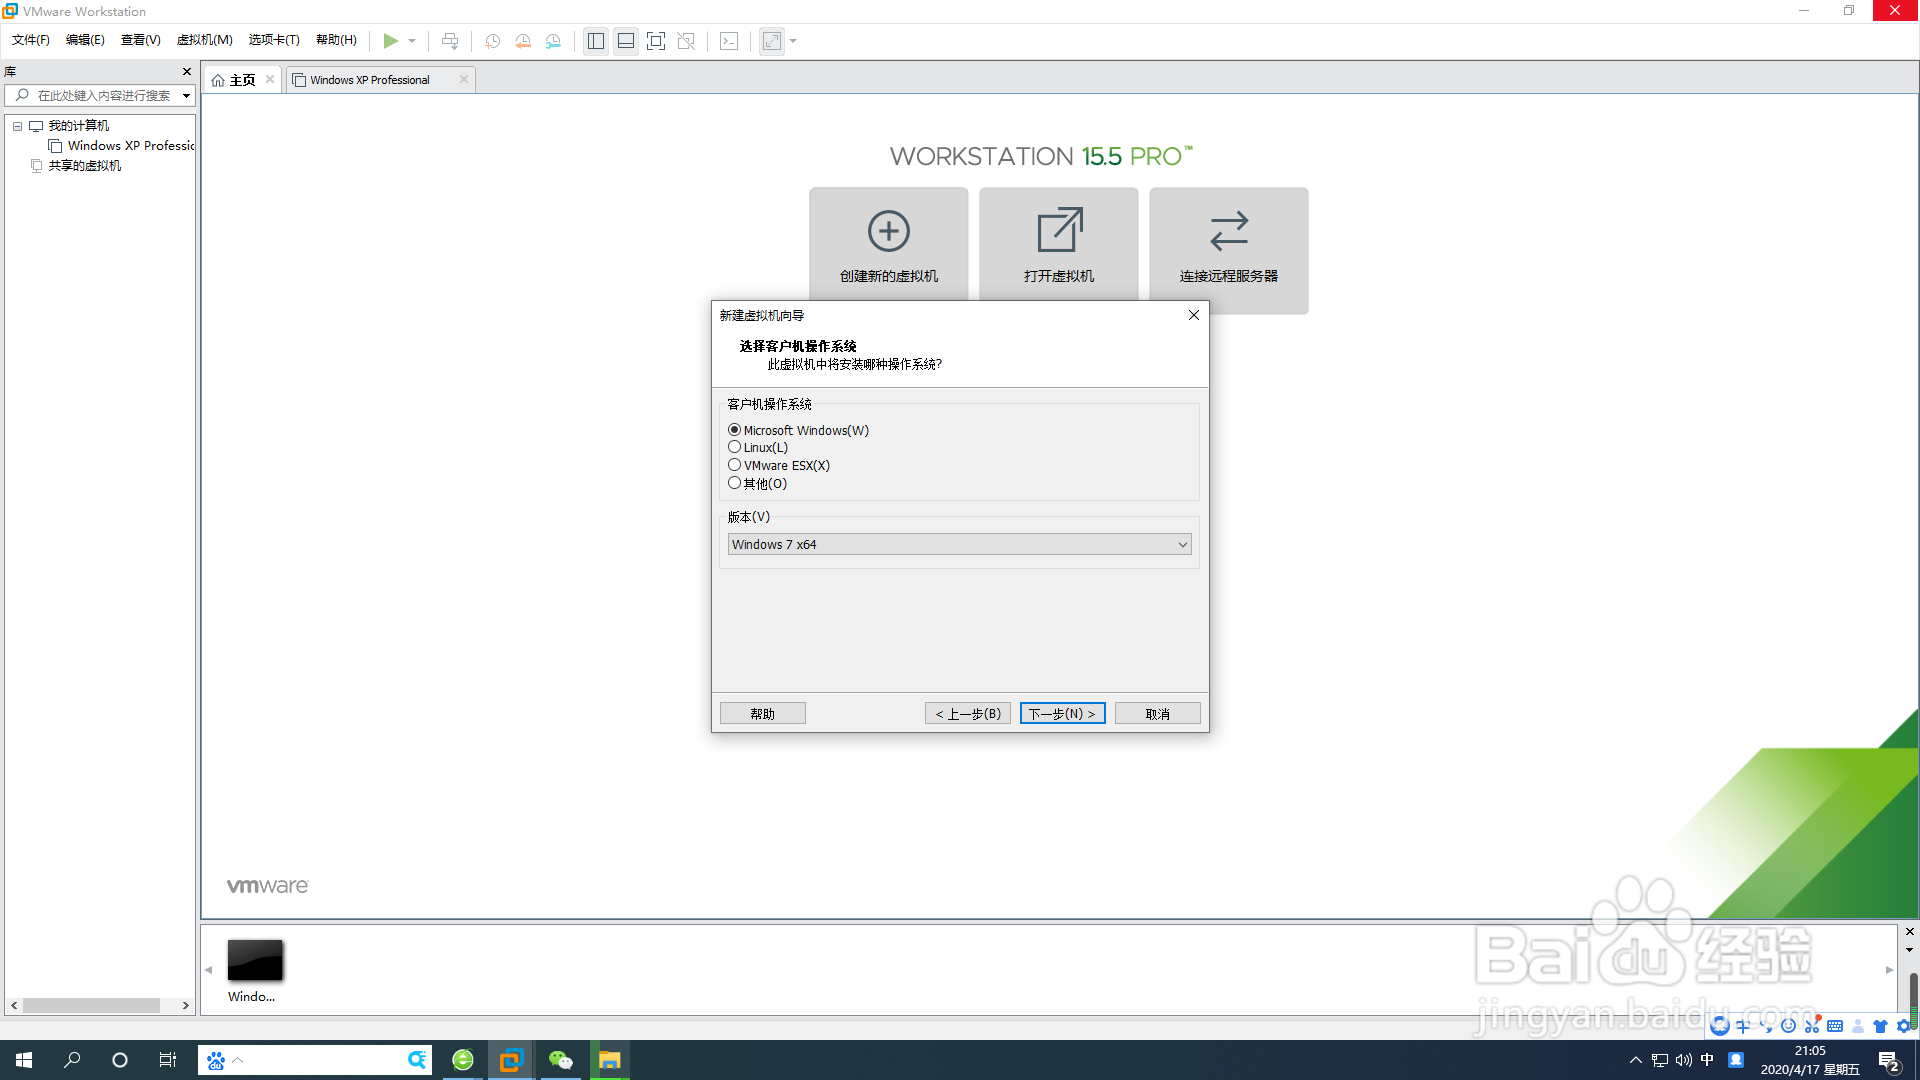Open the 帮助(H) menu

click(x=336, y=40)
